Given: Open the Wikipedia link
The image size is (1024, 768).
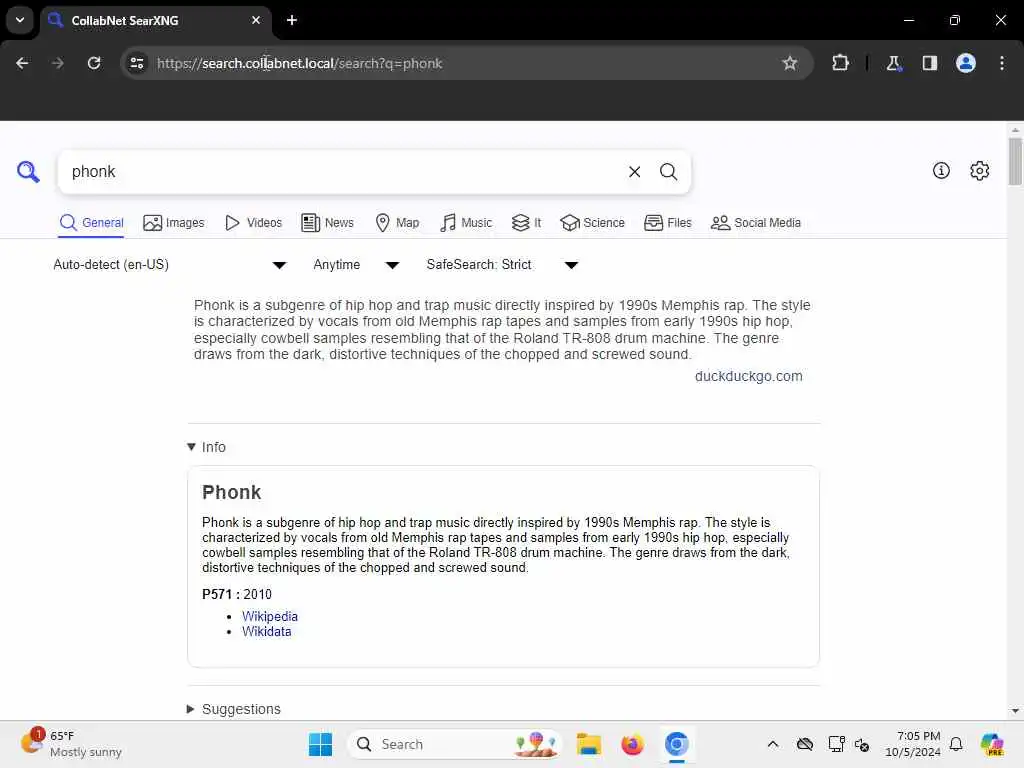Looking at the screenshot, I should [x=270, y=616].
